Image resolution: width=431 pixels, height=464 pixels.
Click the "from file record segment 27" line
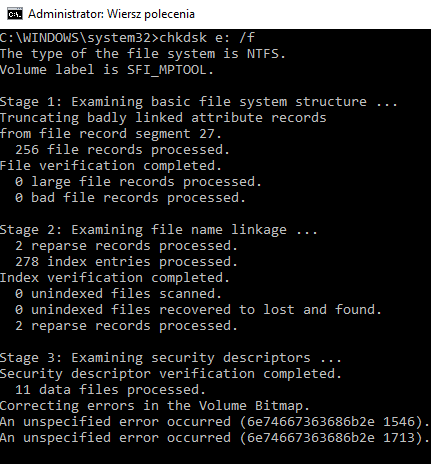(111, 134)
